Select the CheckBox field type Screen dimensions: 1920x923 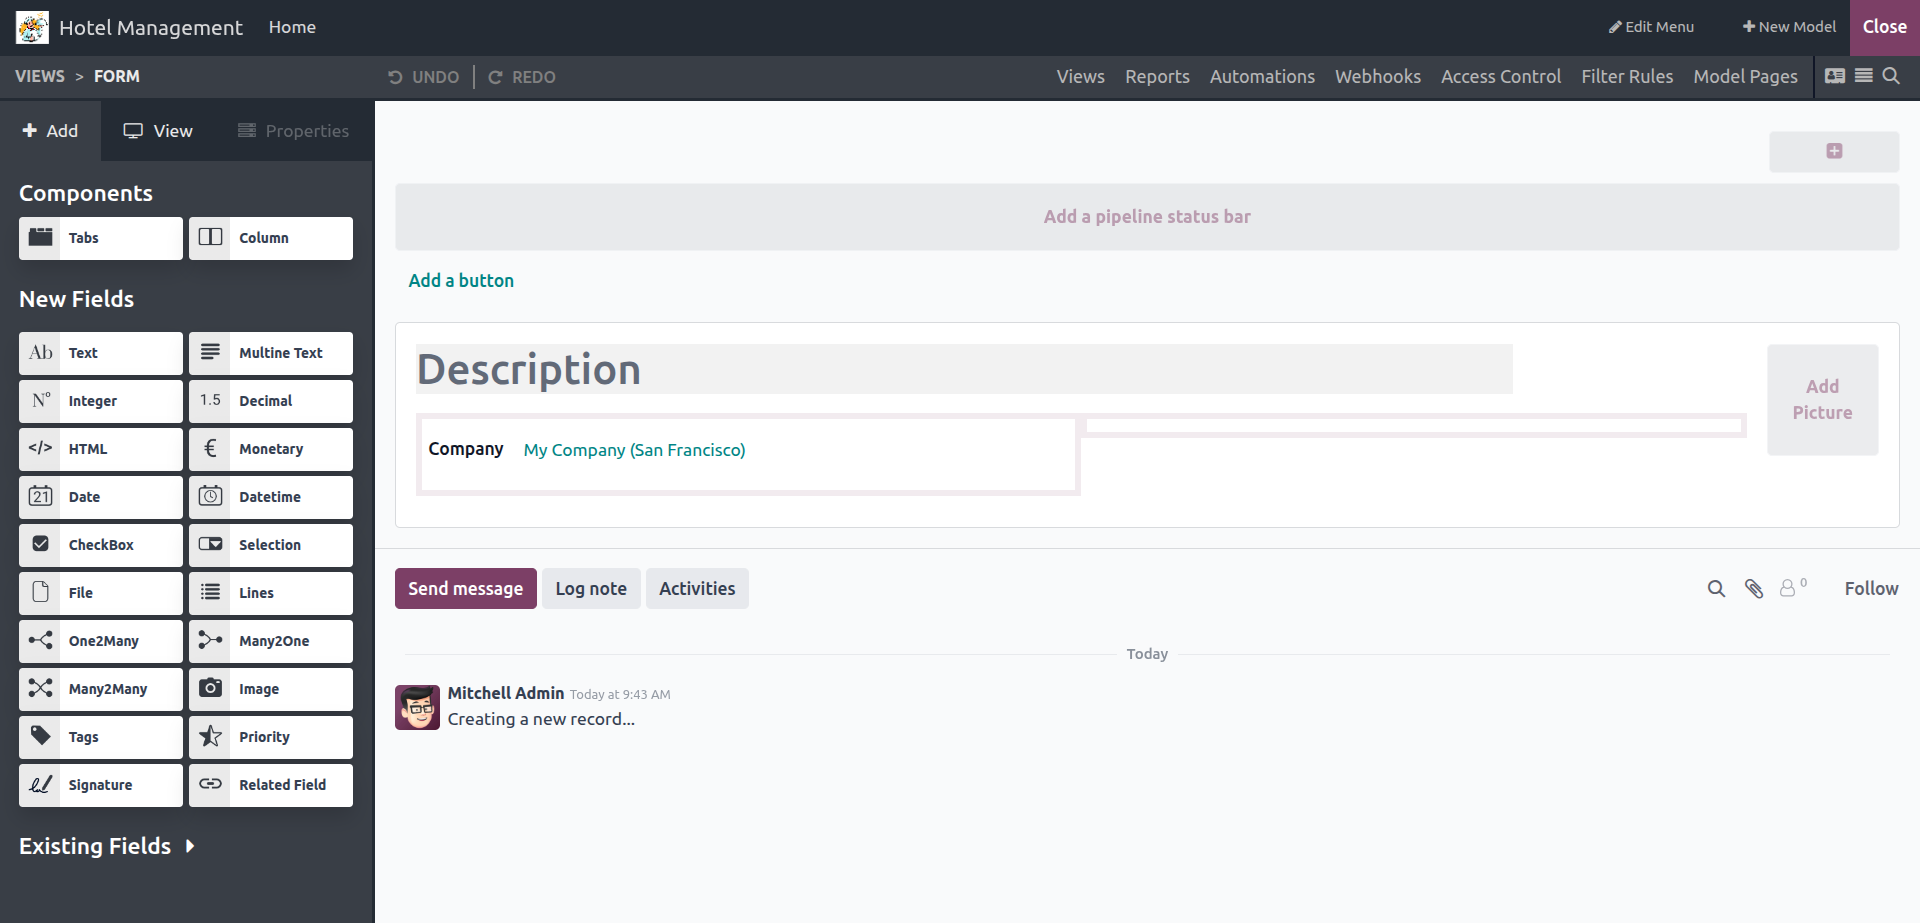click(101, 545)
